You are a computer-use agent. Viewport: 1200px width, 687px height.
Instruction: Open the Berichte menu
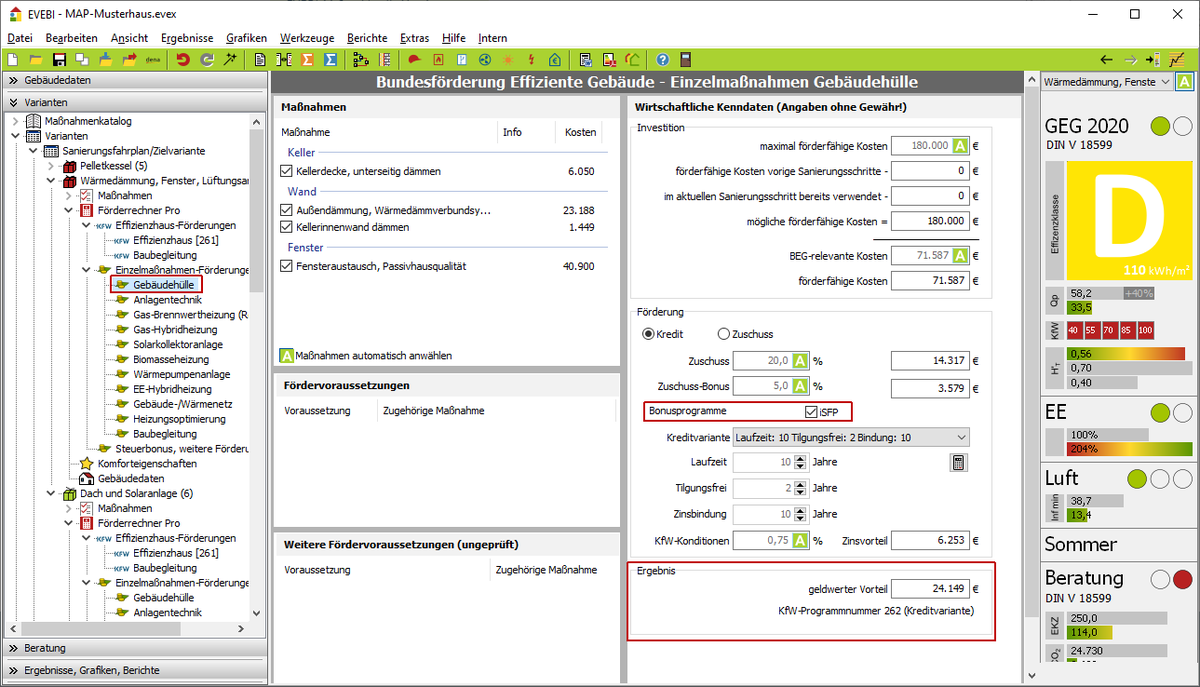pos(367,38)
